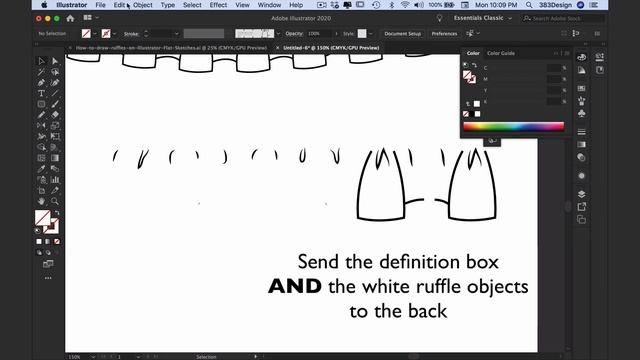Image resolution: width=640 pixels, height=360 pixels.
Task: Select the Eyedropper tool
Action: pyautogui.click(x=41, y=169)
